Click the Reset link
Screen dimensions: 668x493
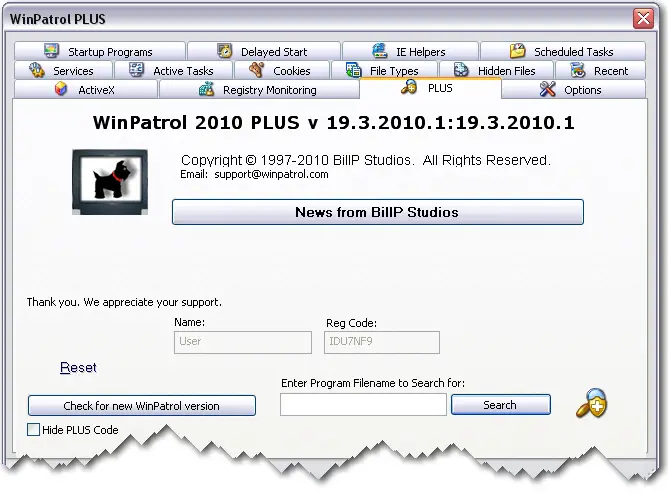pos(78,367)
